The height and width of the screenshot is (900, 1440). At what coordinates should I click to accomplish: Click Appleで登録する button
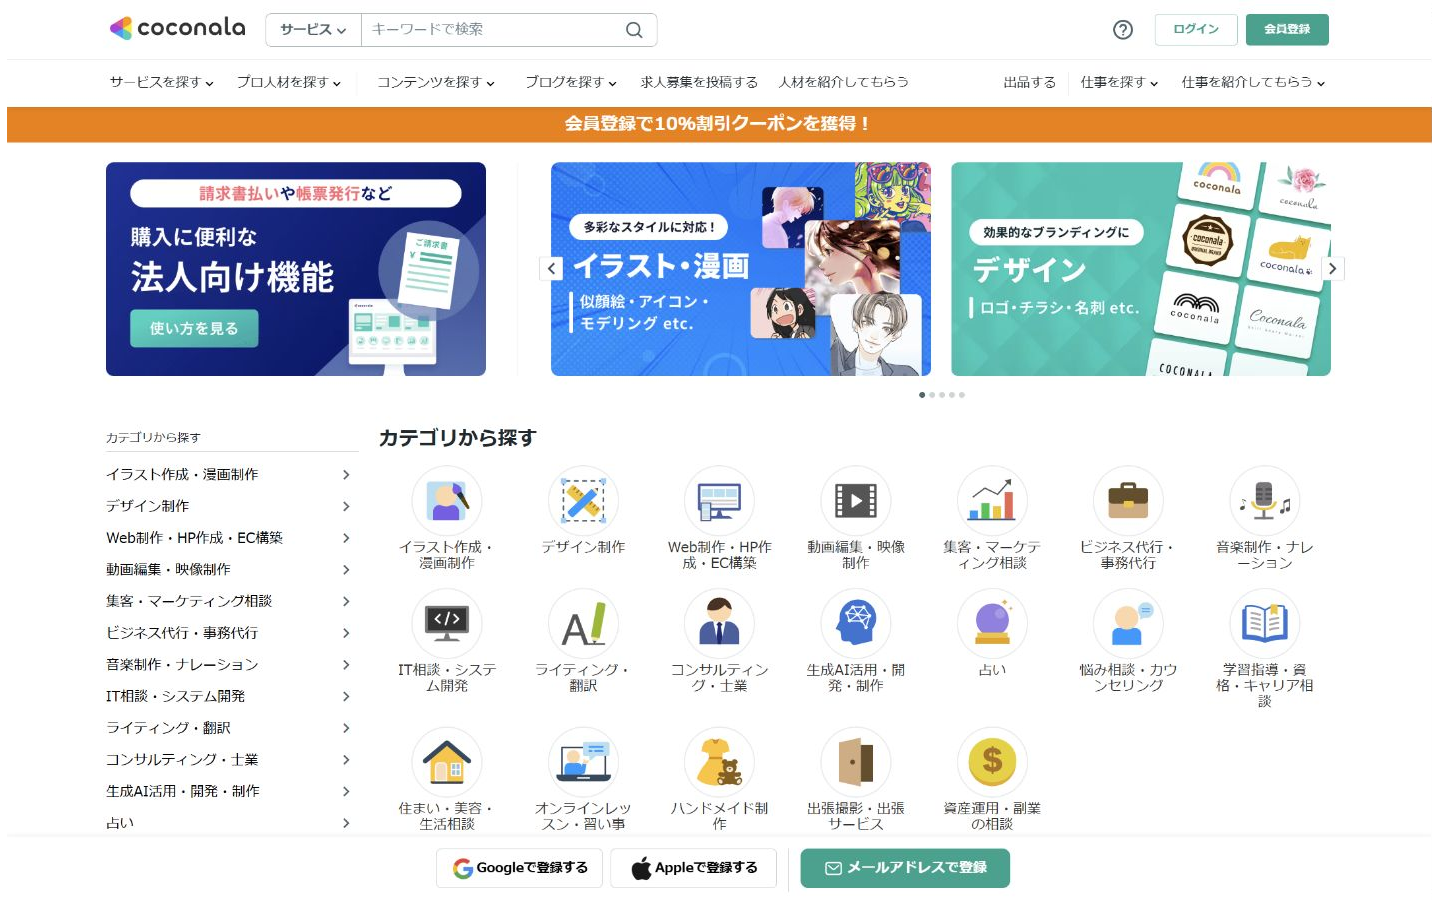(x=695, y=868)
